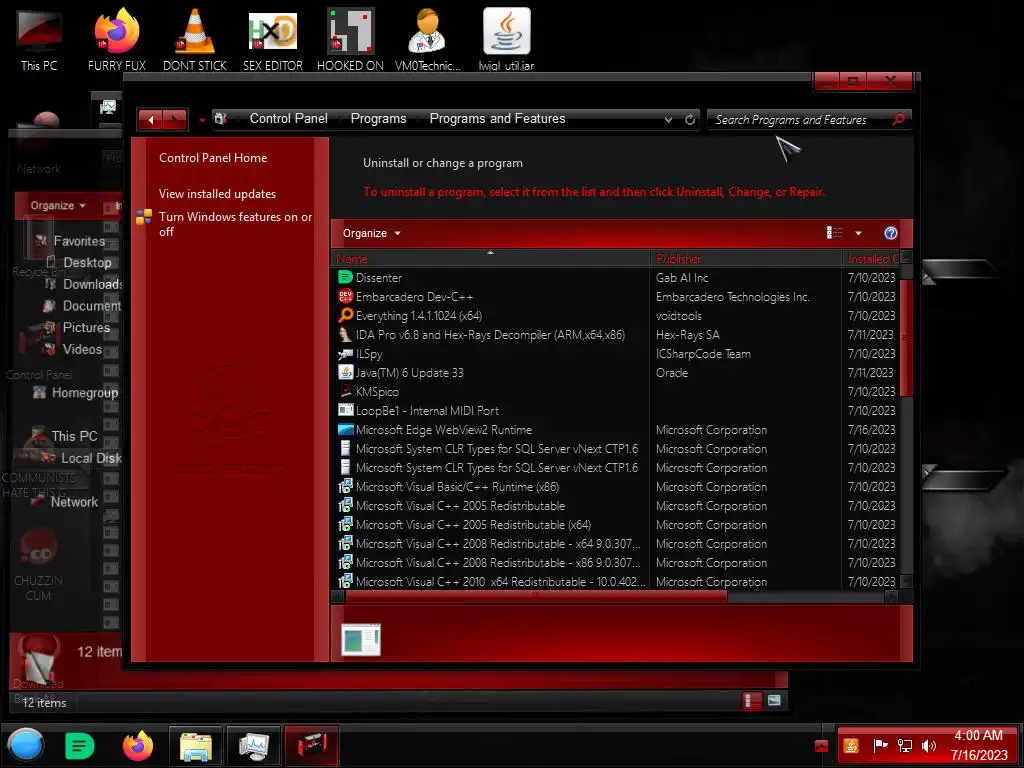Screen dimensions: 1024x768
Task: Select the ILSpy program icon
Action: click(345, 353)
